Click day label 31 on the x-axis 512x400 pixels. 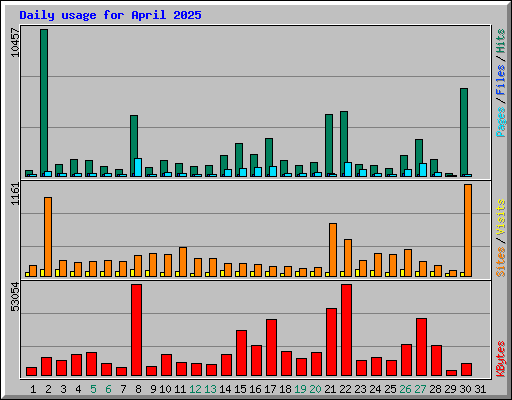click(x=480, y=389)
